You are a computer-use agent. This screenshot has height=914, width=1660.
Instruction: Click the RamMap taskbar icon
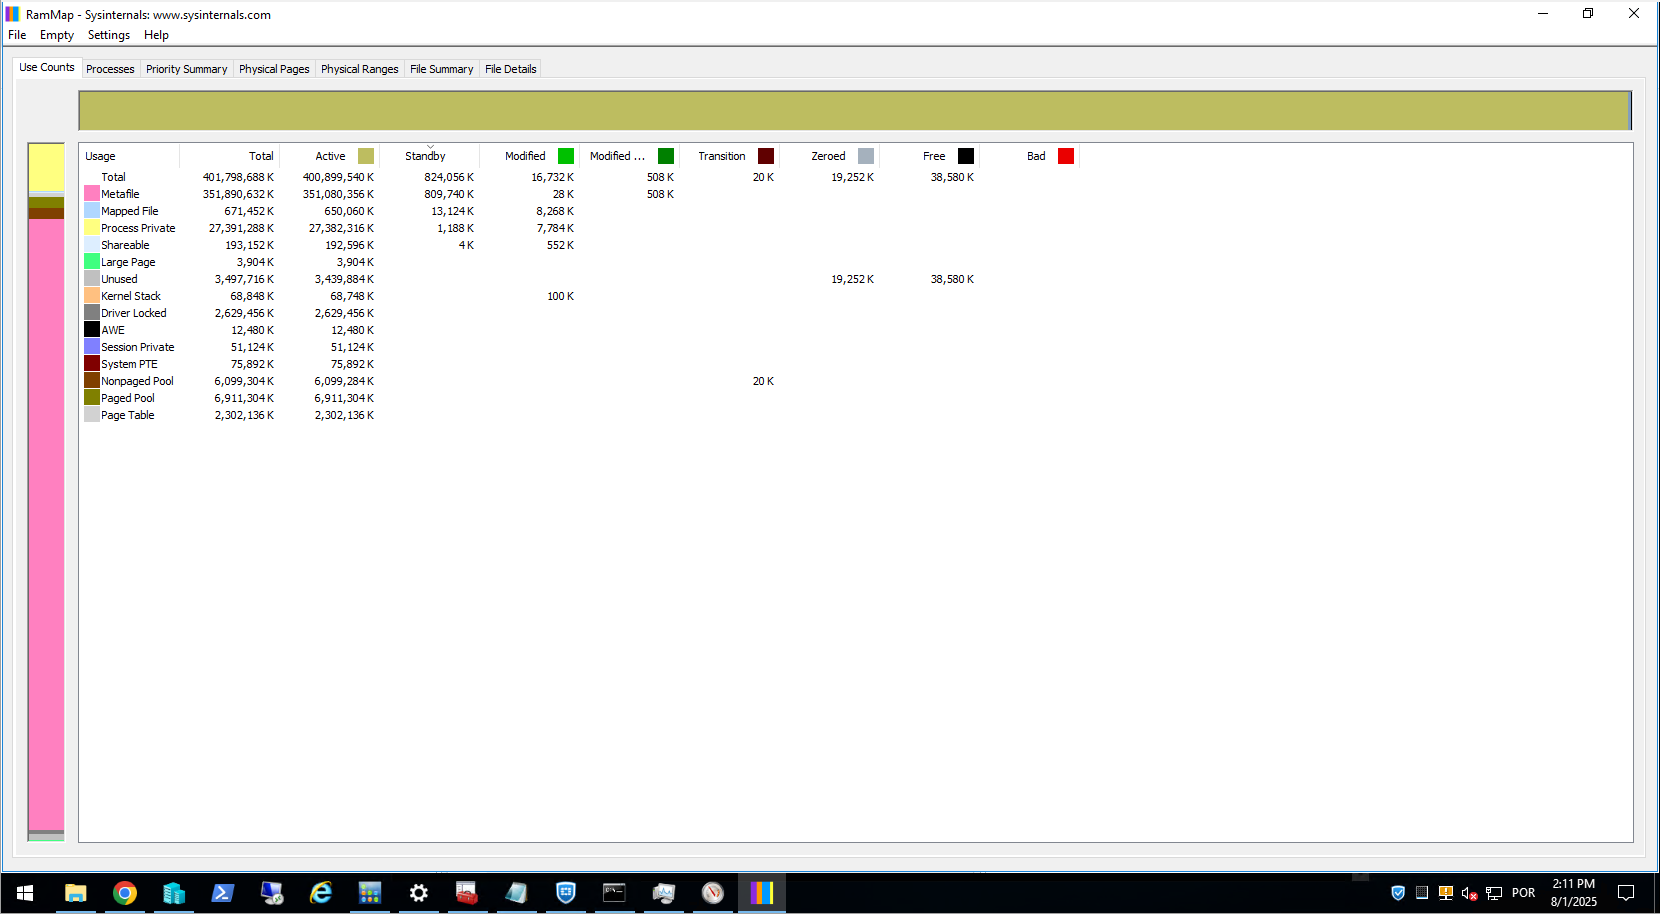click(762, 893)
